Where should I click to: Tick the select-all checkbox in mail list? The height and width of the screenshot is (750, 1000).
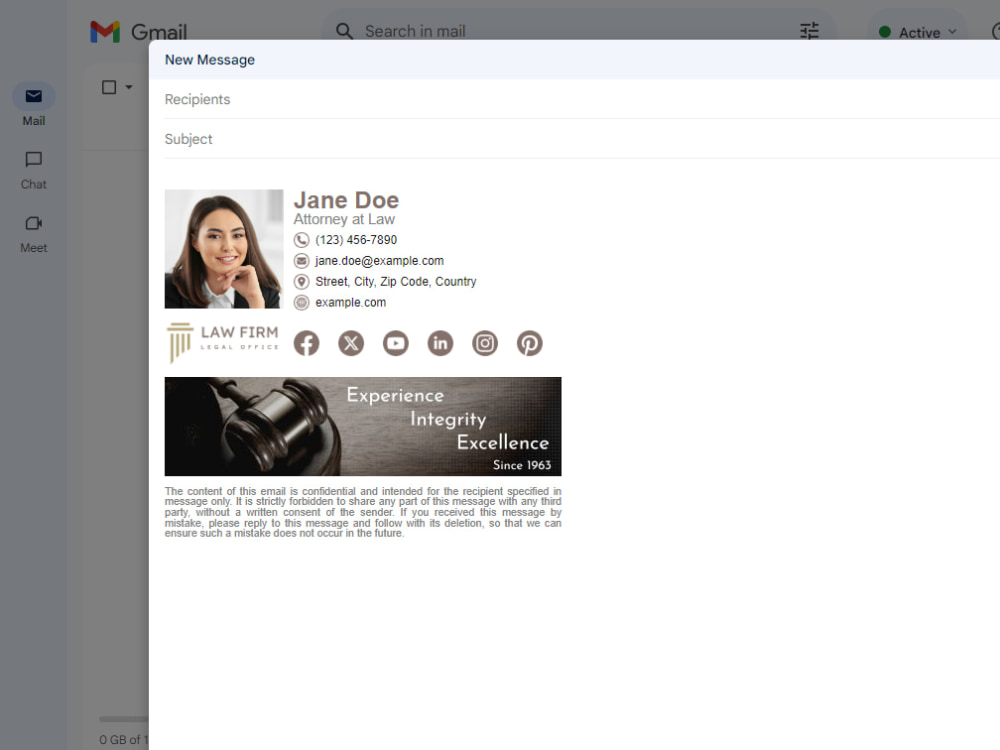109,87
